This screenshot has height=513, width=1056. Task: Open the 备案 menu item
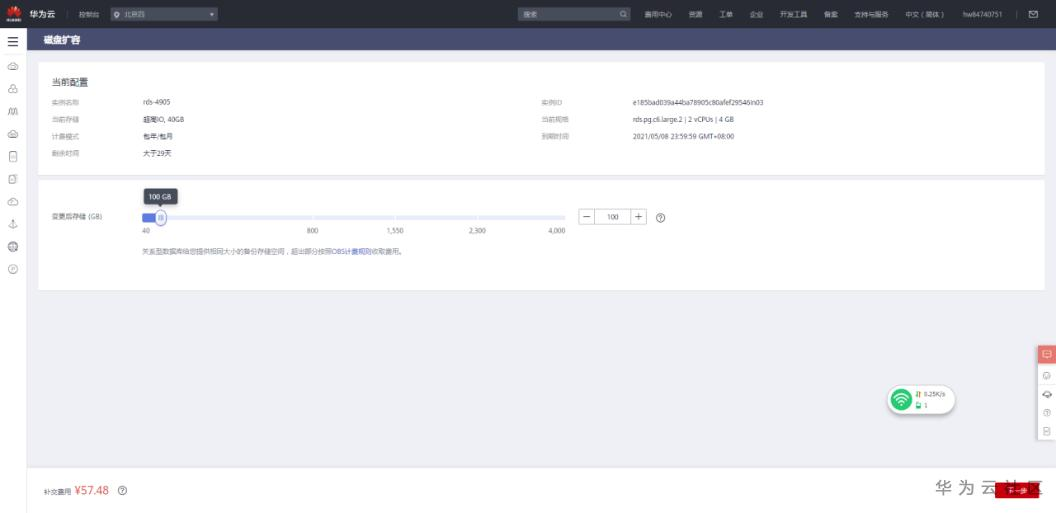pyautogui.click(x=830, y=14)
